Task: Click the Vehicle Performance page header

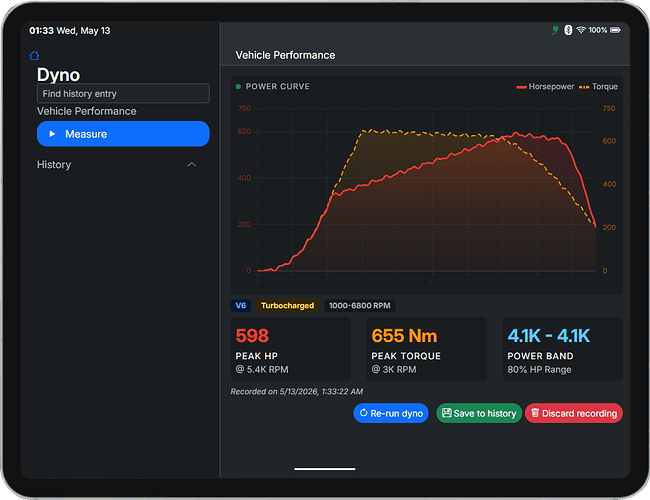Action: click(x=285, y=55)
